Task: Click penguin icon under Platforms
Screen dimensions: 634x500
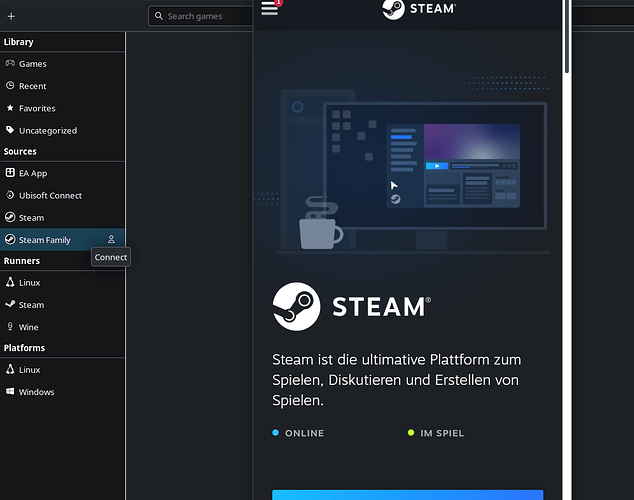Action: coord(10,369)
